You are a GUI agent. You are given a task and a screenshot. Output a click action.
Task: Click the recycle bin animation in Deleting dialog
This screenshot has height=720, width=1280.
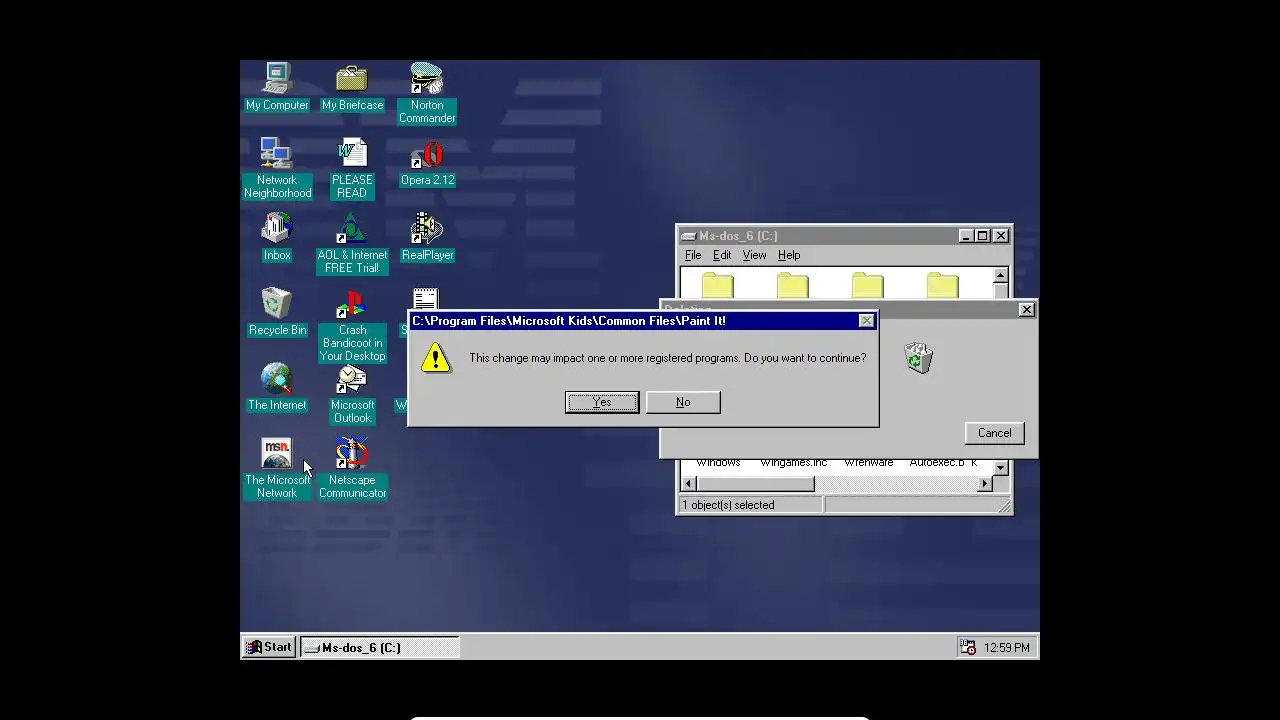(918, 358)
